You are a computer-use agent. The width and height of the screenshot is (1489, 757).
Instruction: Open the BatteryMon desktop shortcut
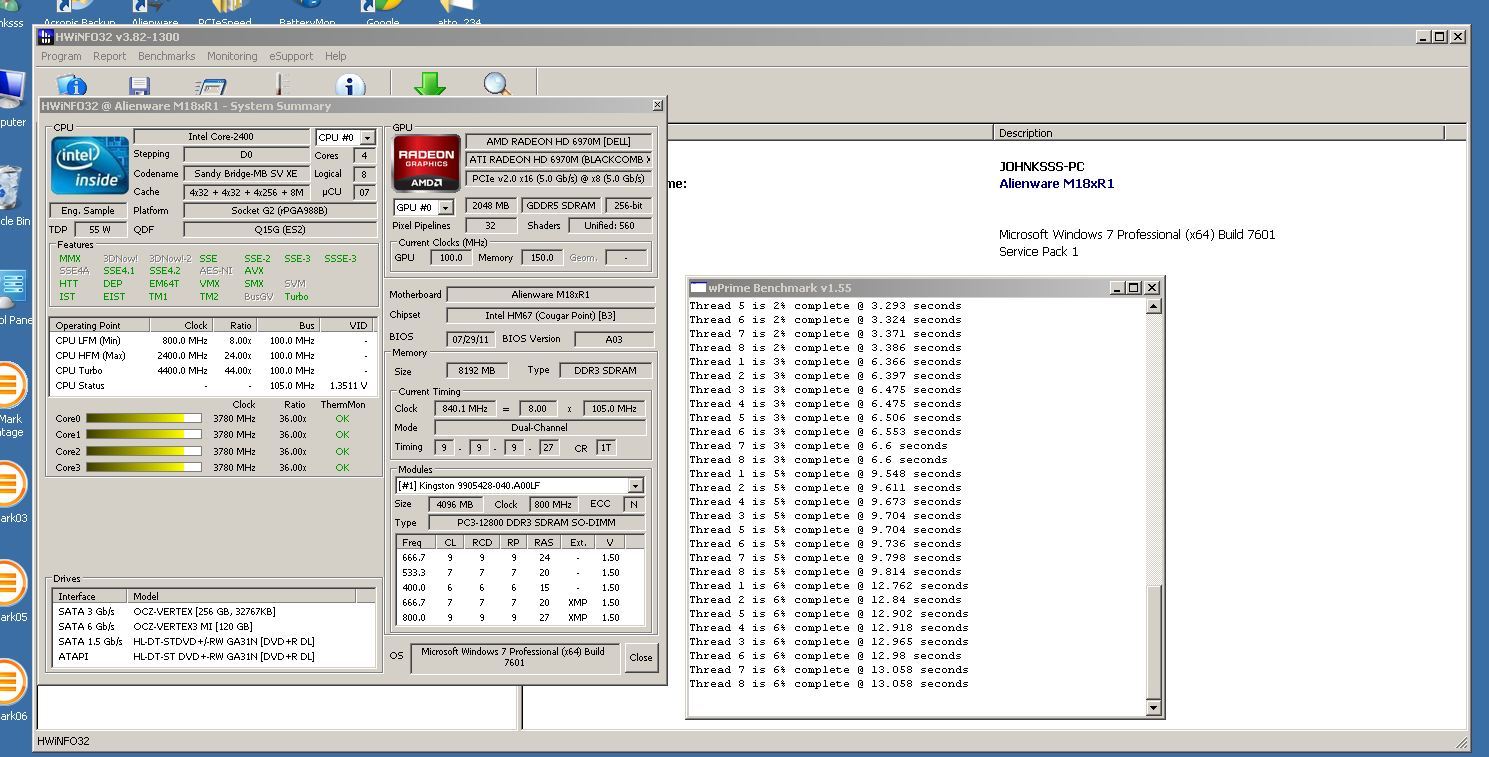point(307,12)
